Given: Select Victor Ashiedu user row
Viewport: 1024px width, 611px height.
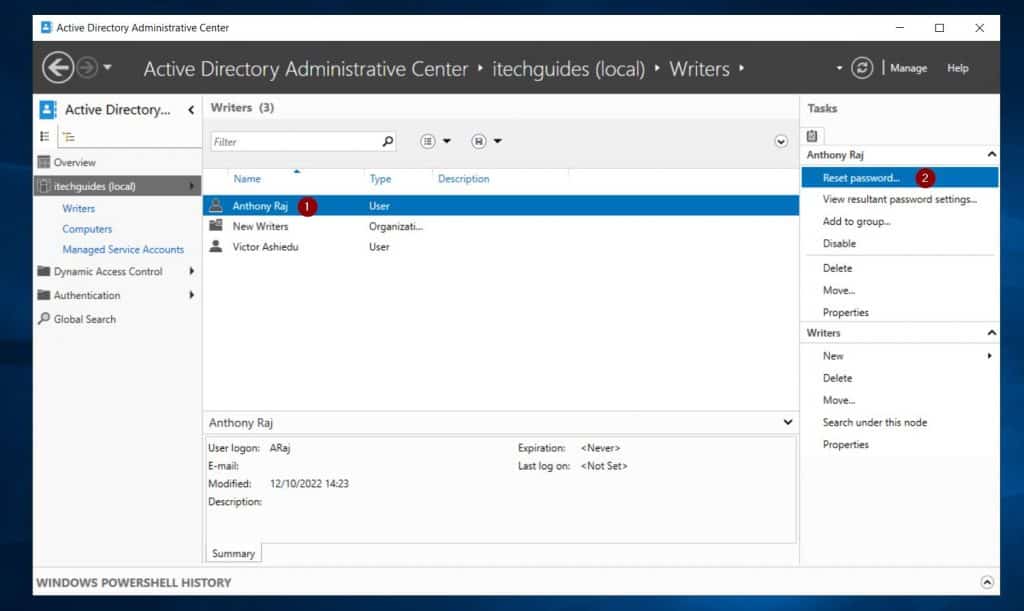Looking at the screenshot, I should [500, 247].
